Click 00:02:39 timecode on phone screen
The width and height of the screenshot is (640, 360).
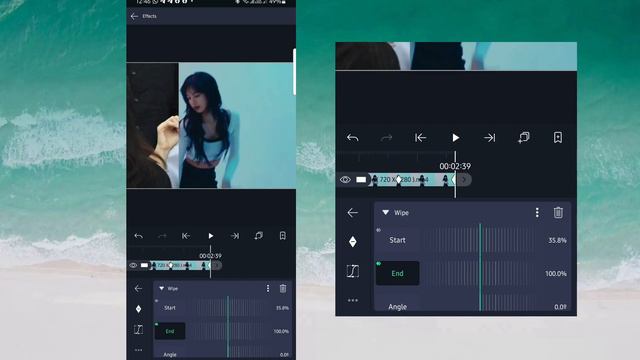click(210, 256)
